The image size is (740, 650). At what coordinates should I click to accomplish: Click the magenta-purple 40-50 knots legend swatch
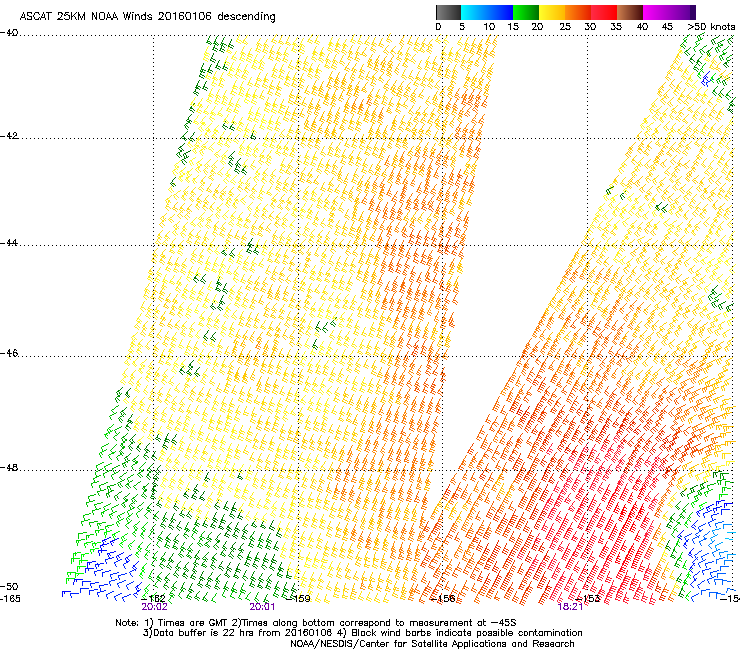click(x=669, y=12)
